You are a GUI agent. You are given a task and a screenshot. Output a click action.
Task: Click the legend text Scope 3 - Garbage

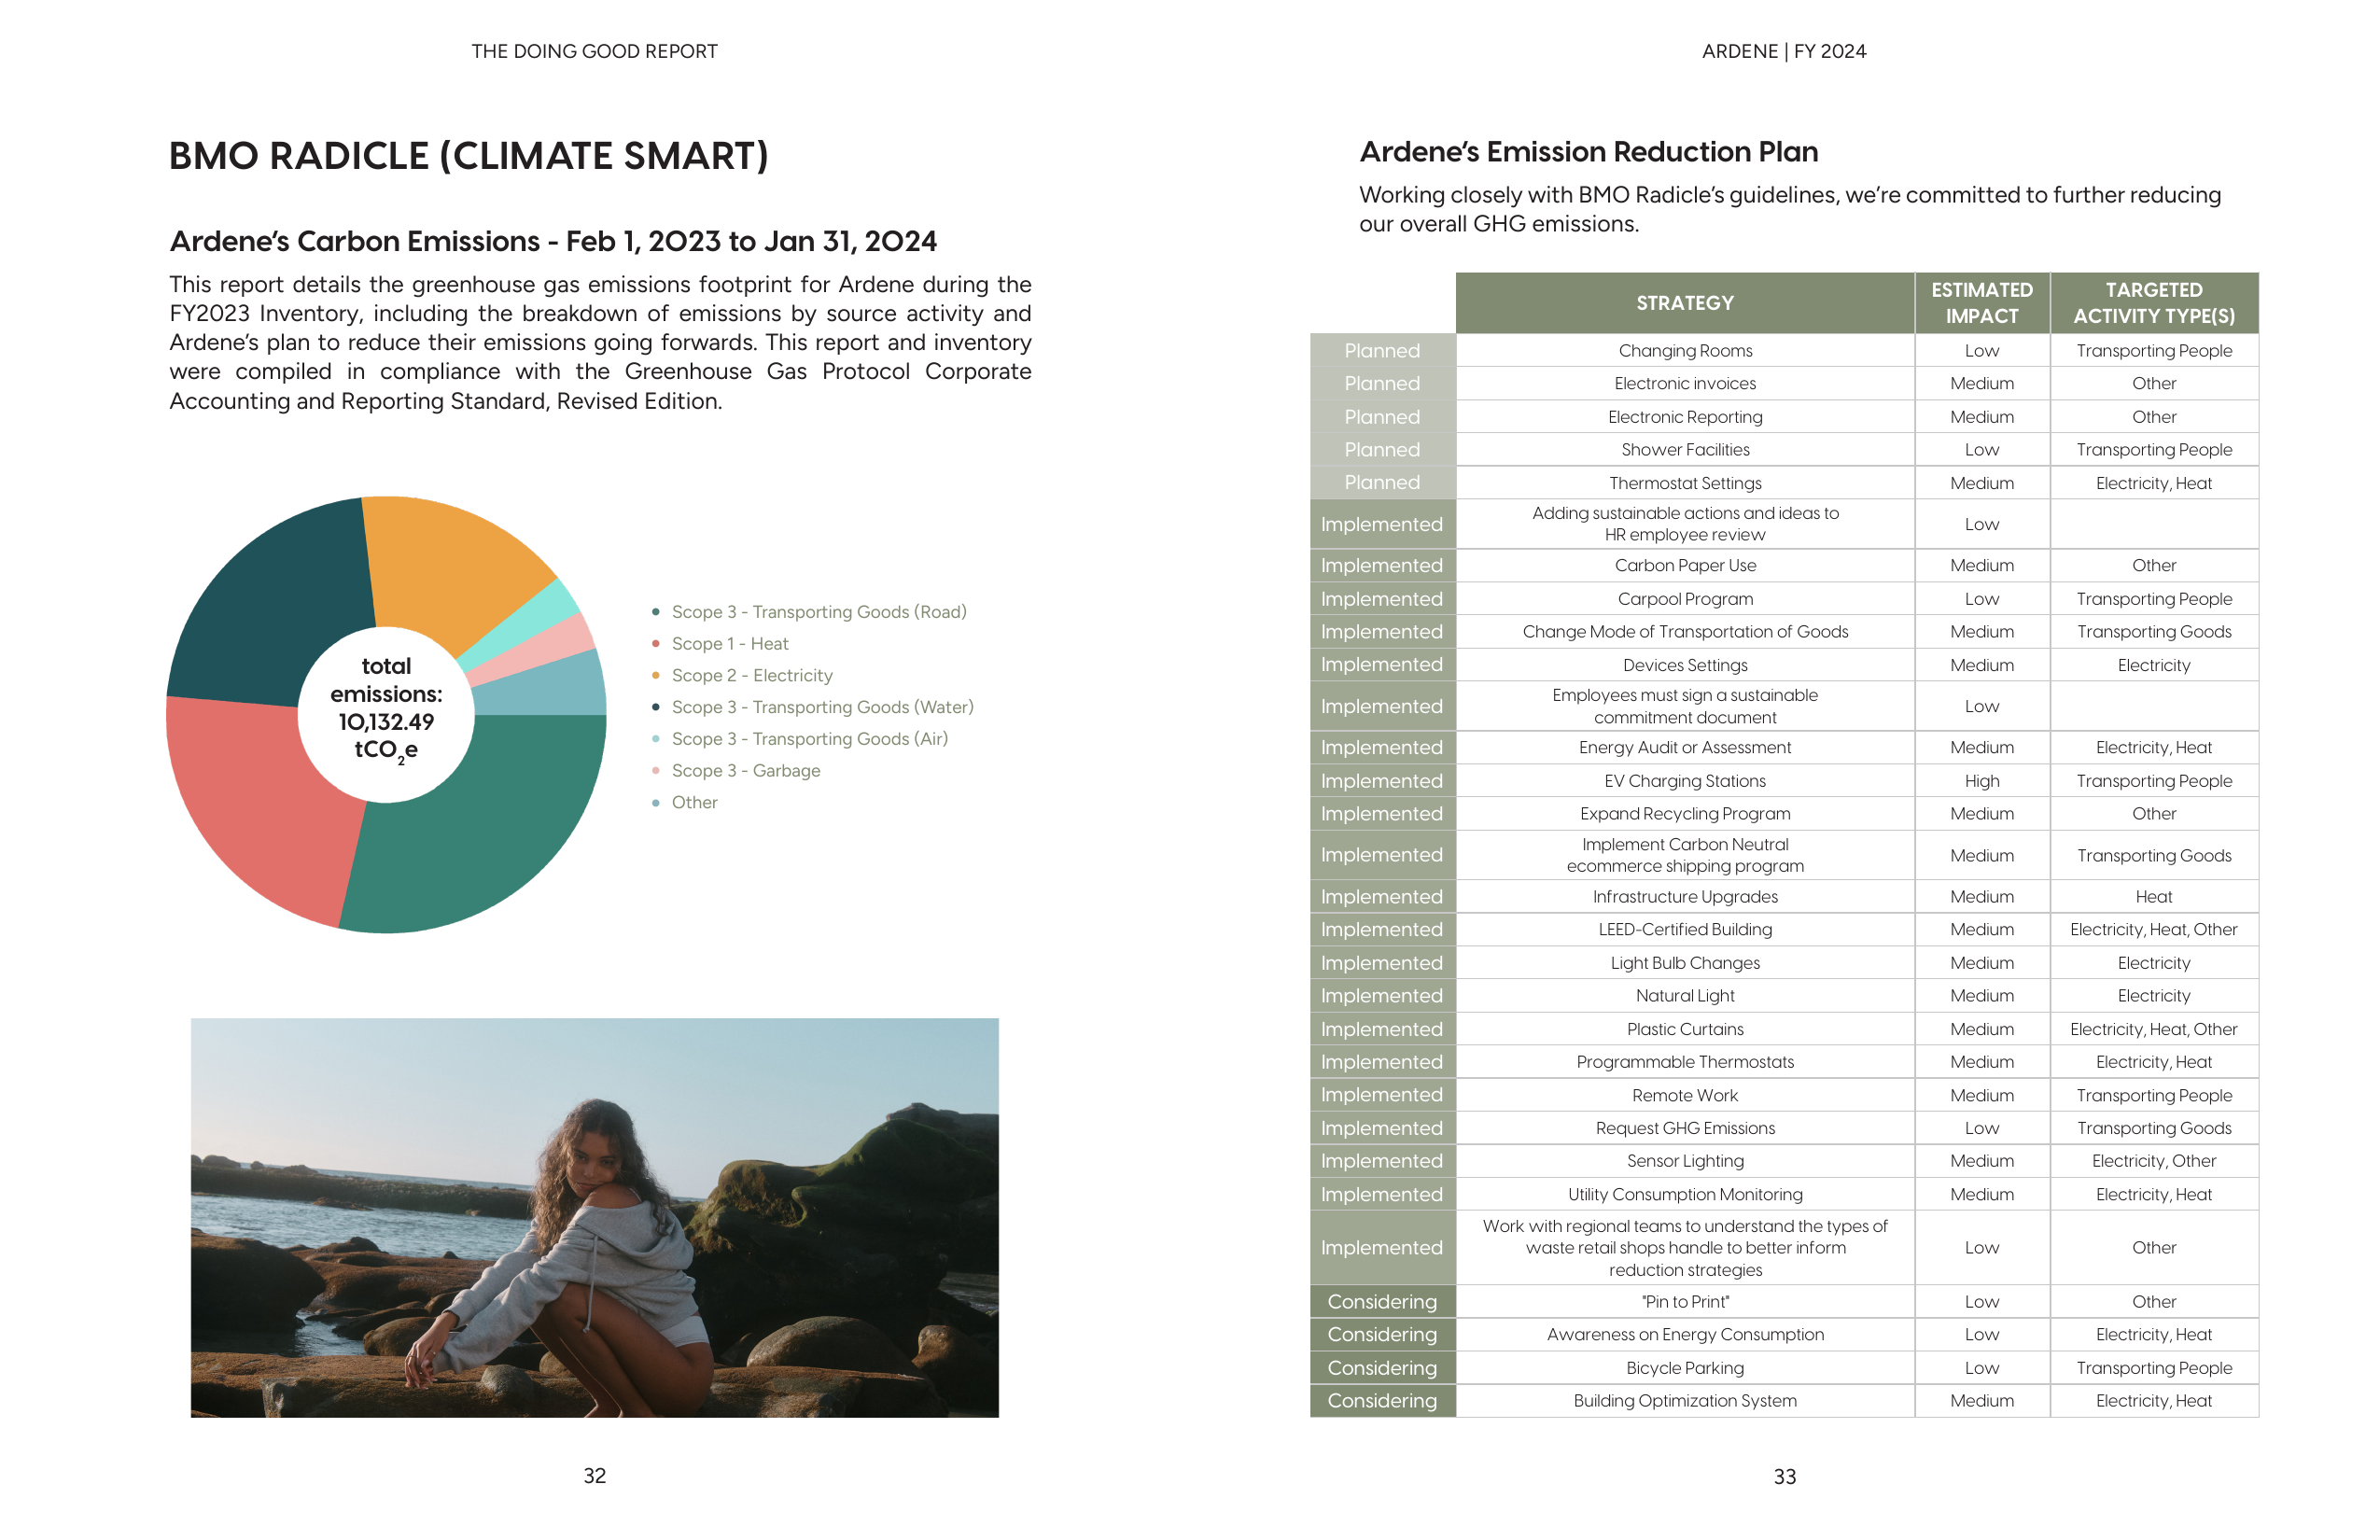click(746, 771)
